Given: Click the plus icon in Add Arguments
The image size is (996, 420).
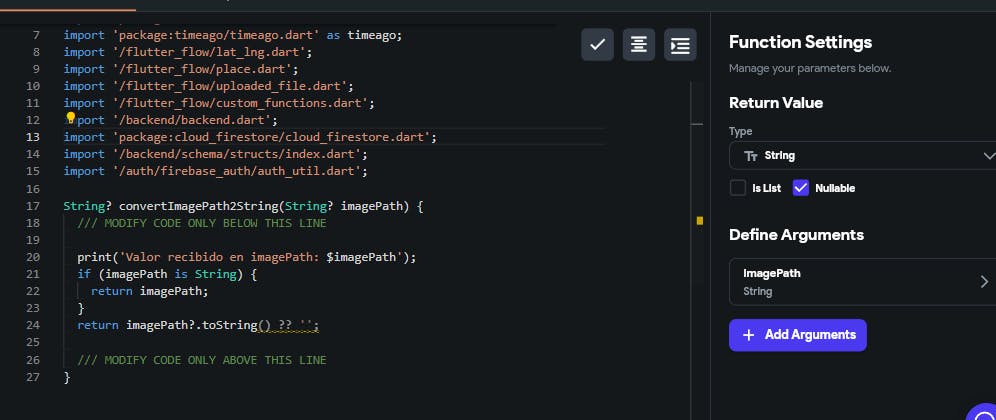Looking at the screenshot, I should point(749,335).
